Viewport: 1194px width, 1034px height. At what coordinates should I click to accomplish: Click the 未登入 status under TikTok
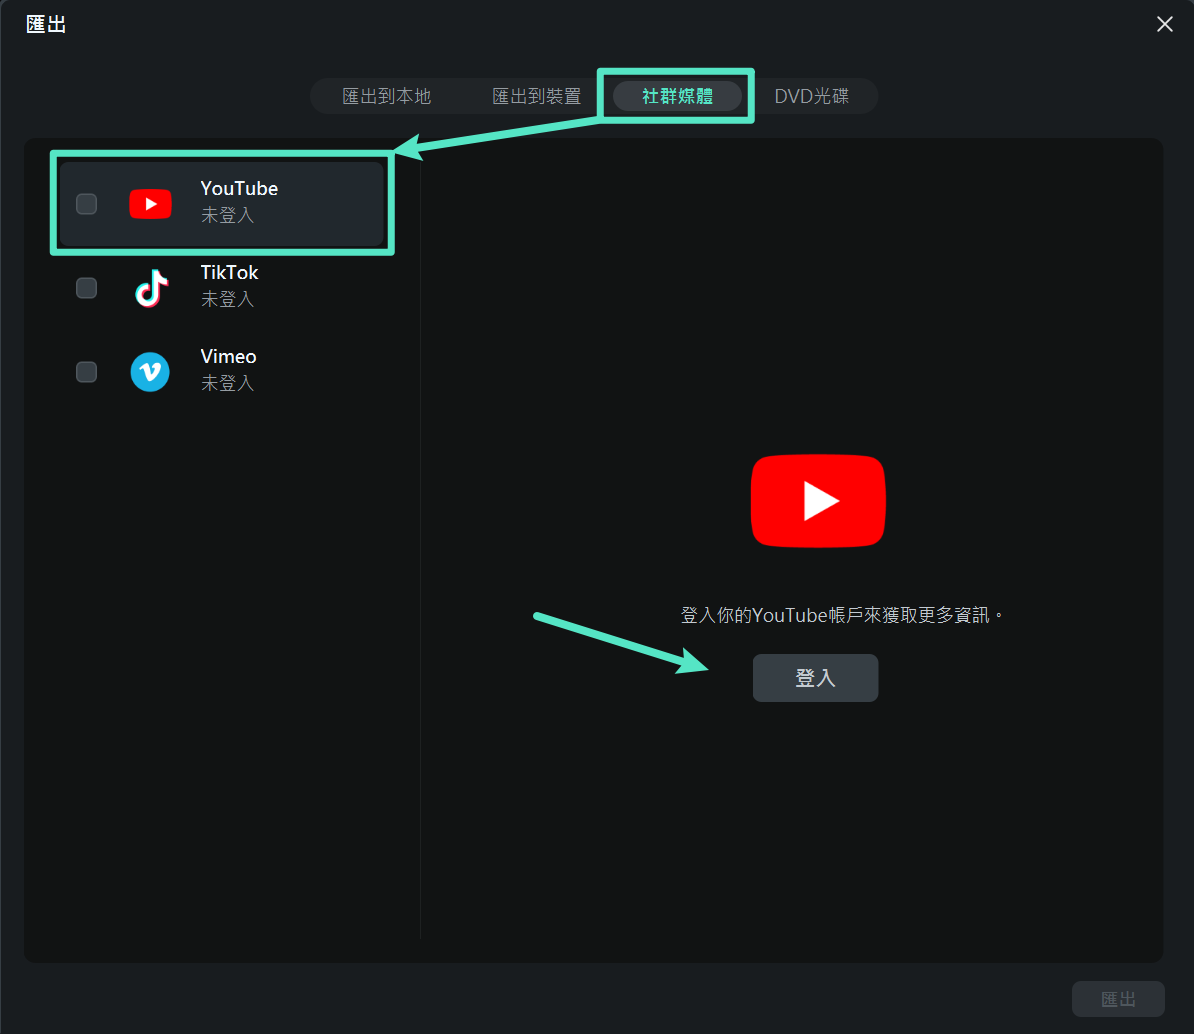(x=227, y=299)
